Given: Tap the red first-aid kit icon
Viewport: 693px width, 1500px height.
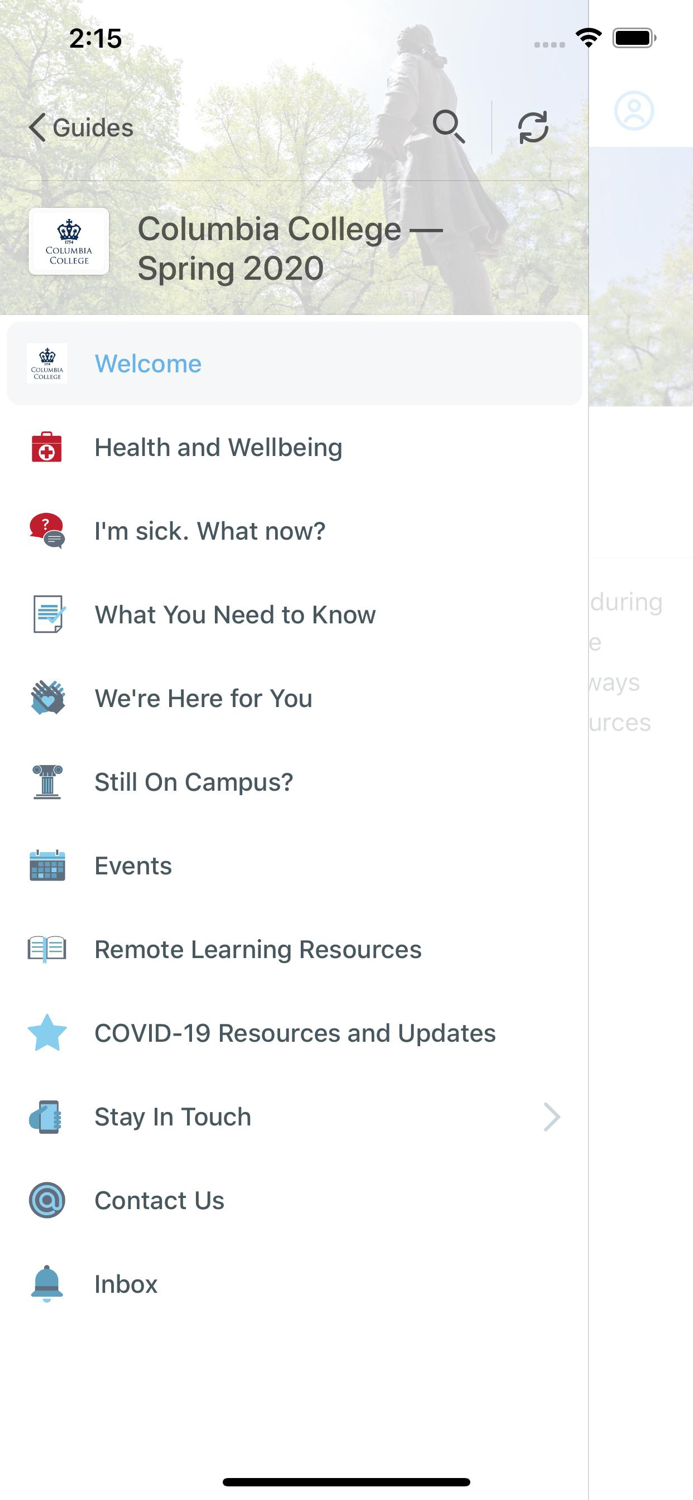Looking at the screenshot, I should (x=47, y=448).
